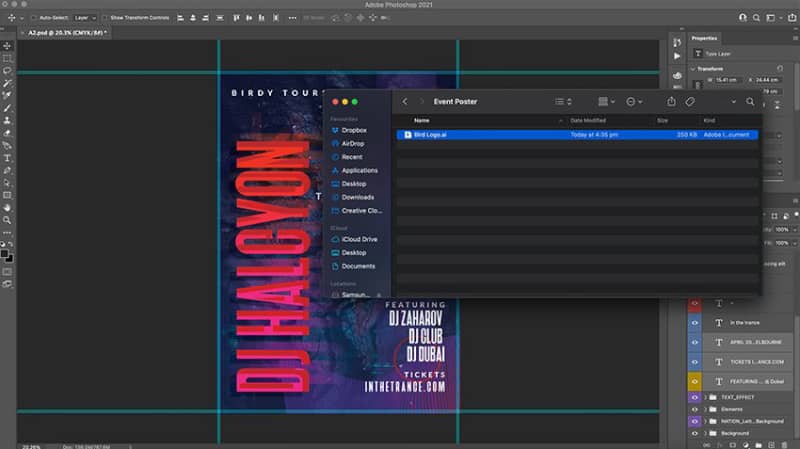This screenshot has height=449, width=800.
Task: Open Photoshop search magnifier icon top right
Action: [756, 18]
